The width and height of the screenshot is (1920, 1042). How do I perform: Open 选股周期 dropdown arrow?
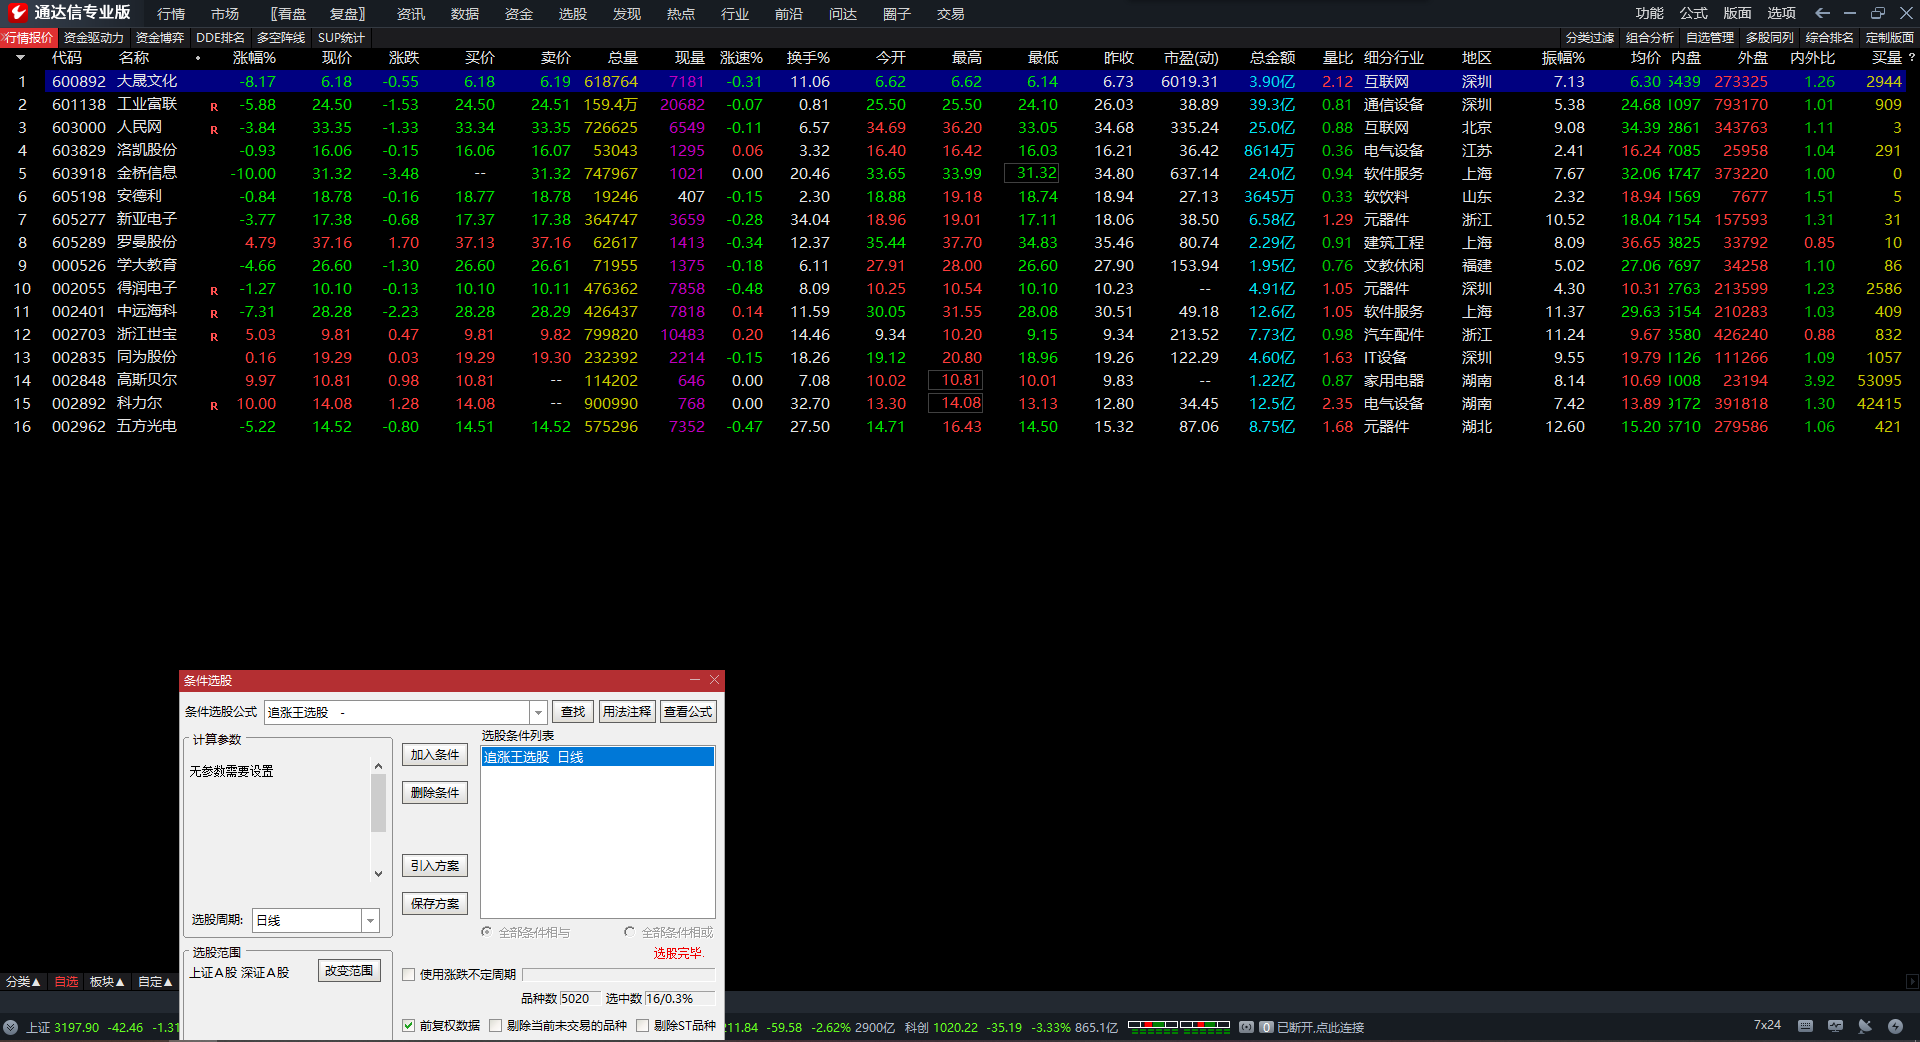point(370,920)
